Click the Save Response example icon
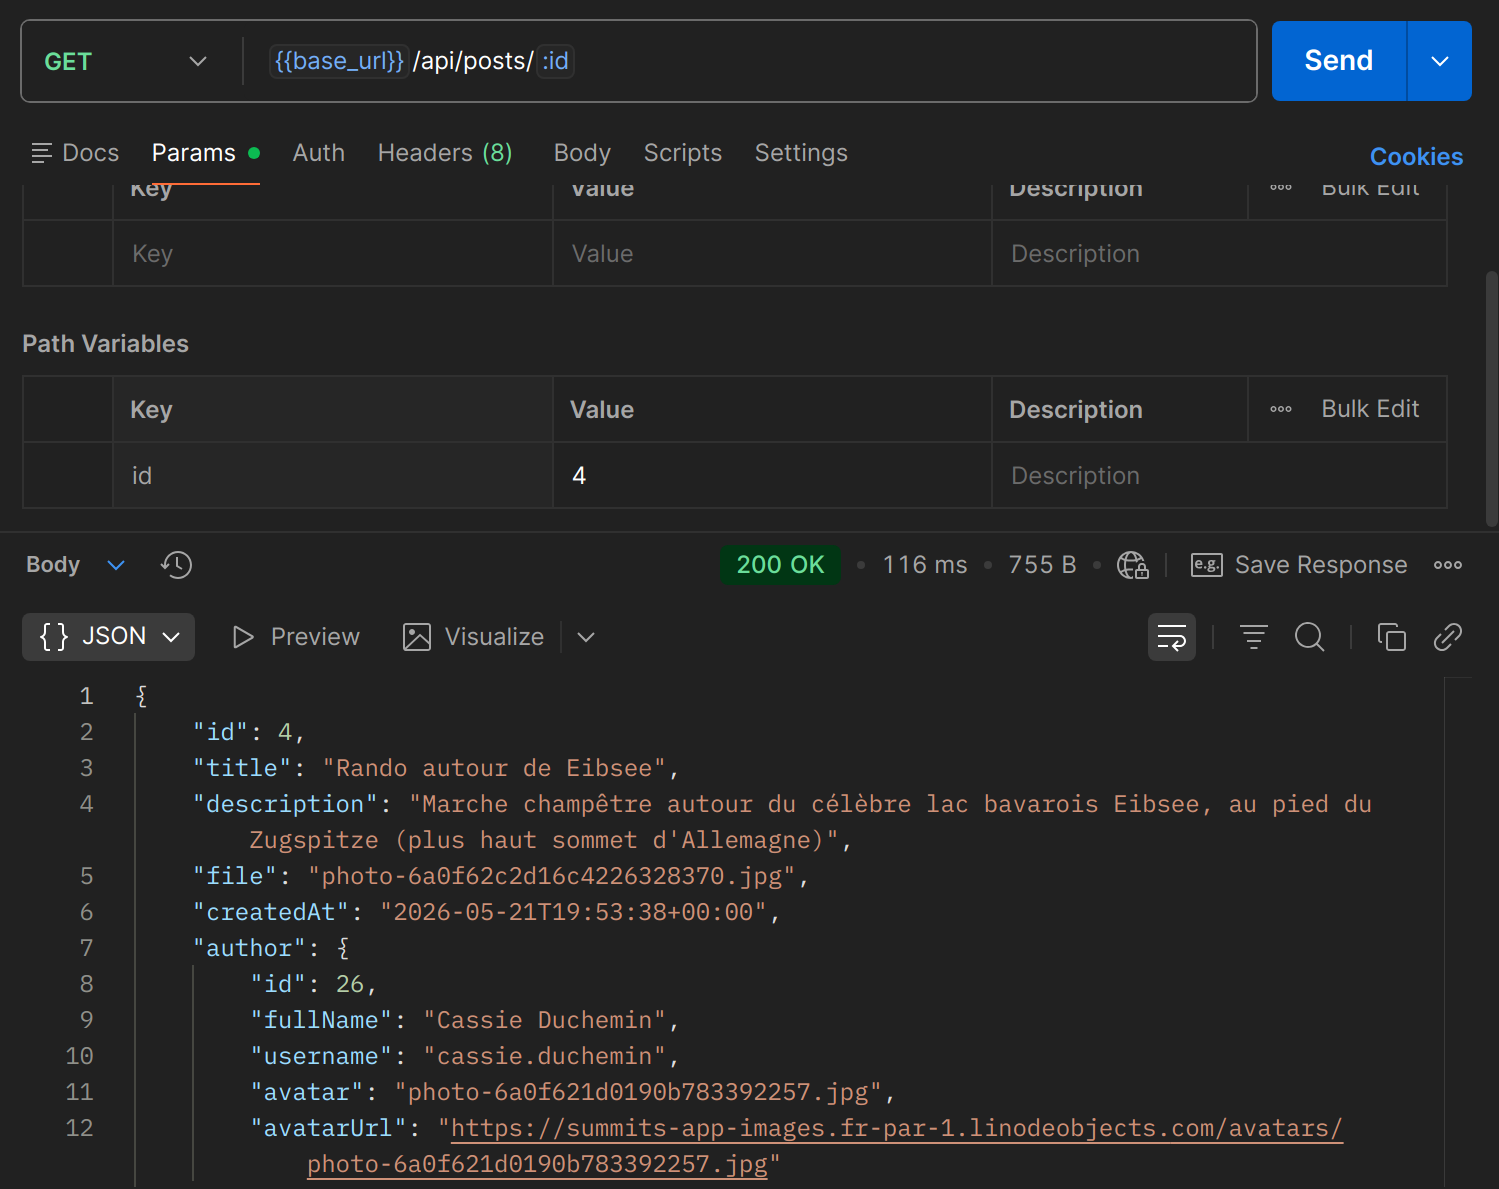1499x1189 pixels. [1206, 565]
